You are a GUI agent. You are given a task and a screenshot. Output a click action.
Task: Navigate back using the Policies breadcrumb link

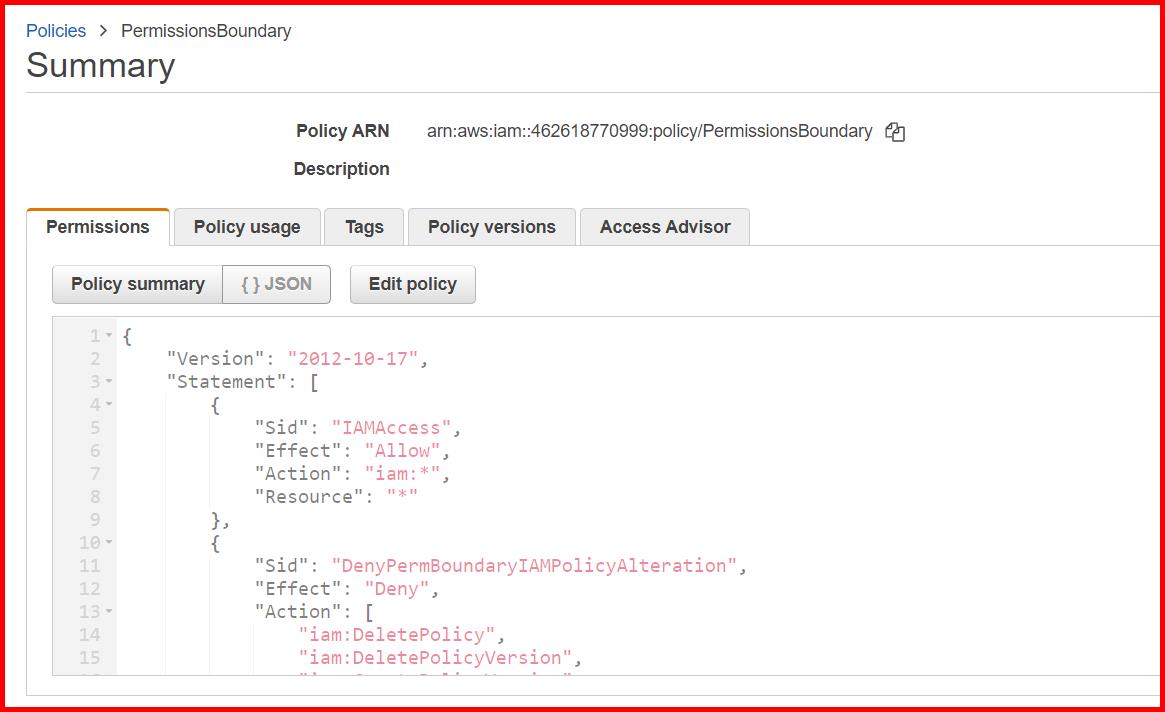(55, 31)
